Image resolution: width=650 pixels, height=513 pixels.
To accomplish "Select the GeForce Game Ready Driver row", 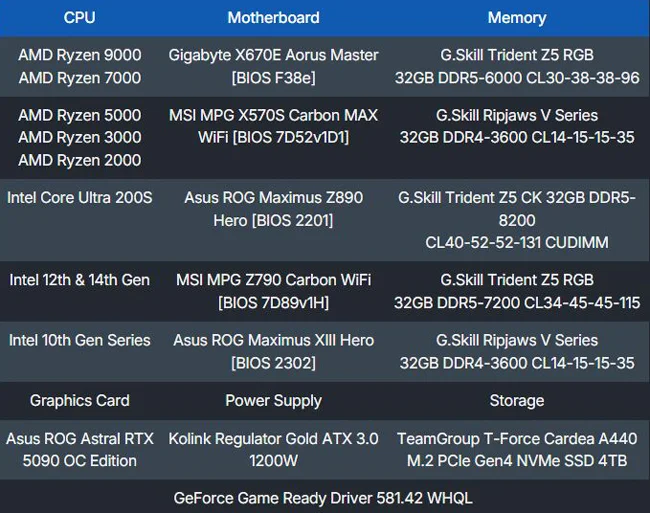I will 323,497.
